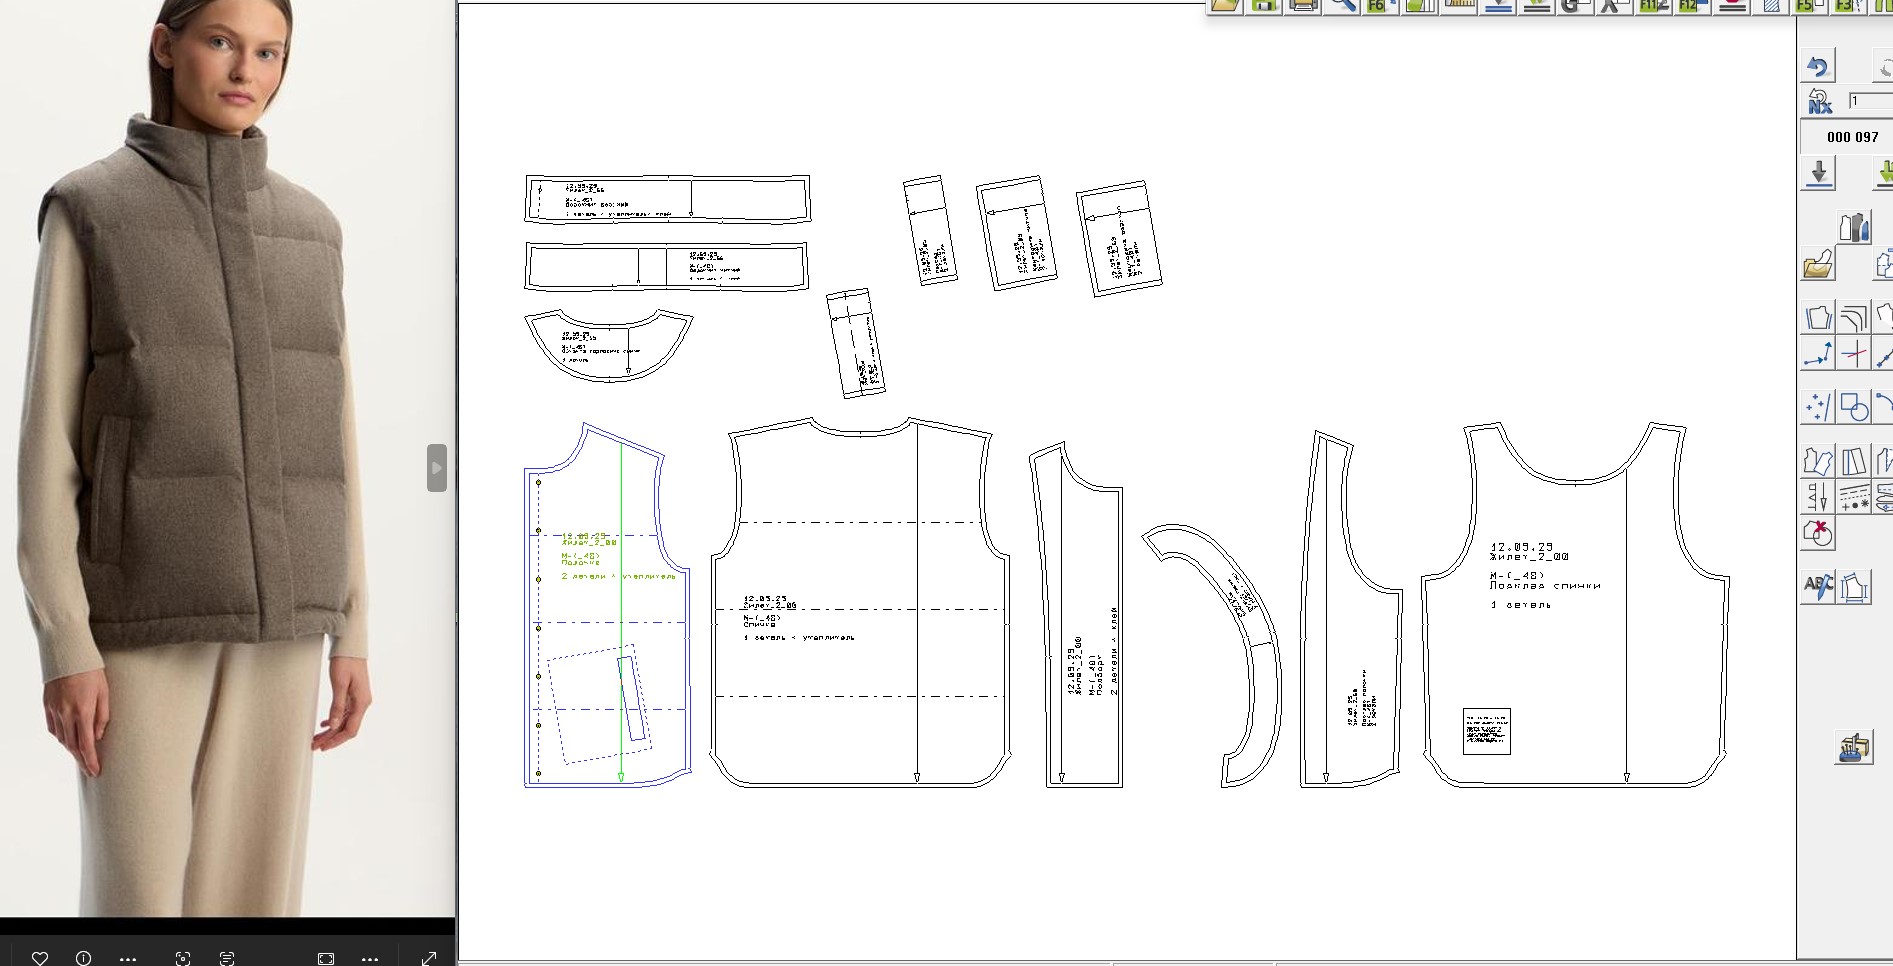This screenshot has width=1893, height=966.
Task: Click the small info table inside back lining
Action: coord(1486,731)
